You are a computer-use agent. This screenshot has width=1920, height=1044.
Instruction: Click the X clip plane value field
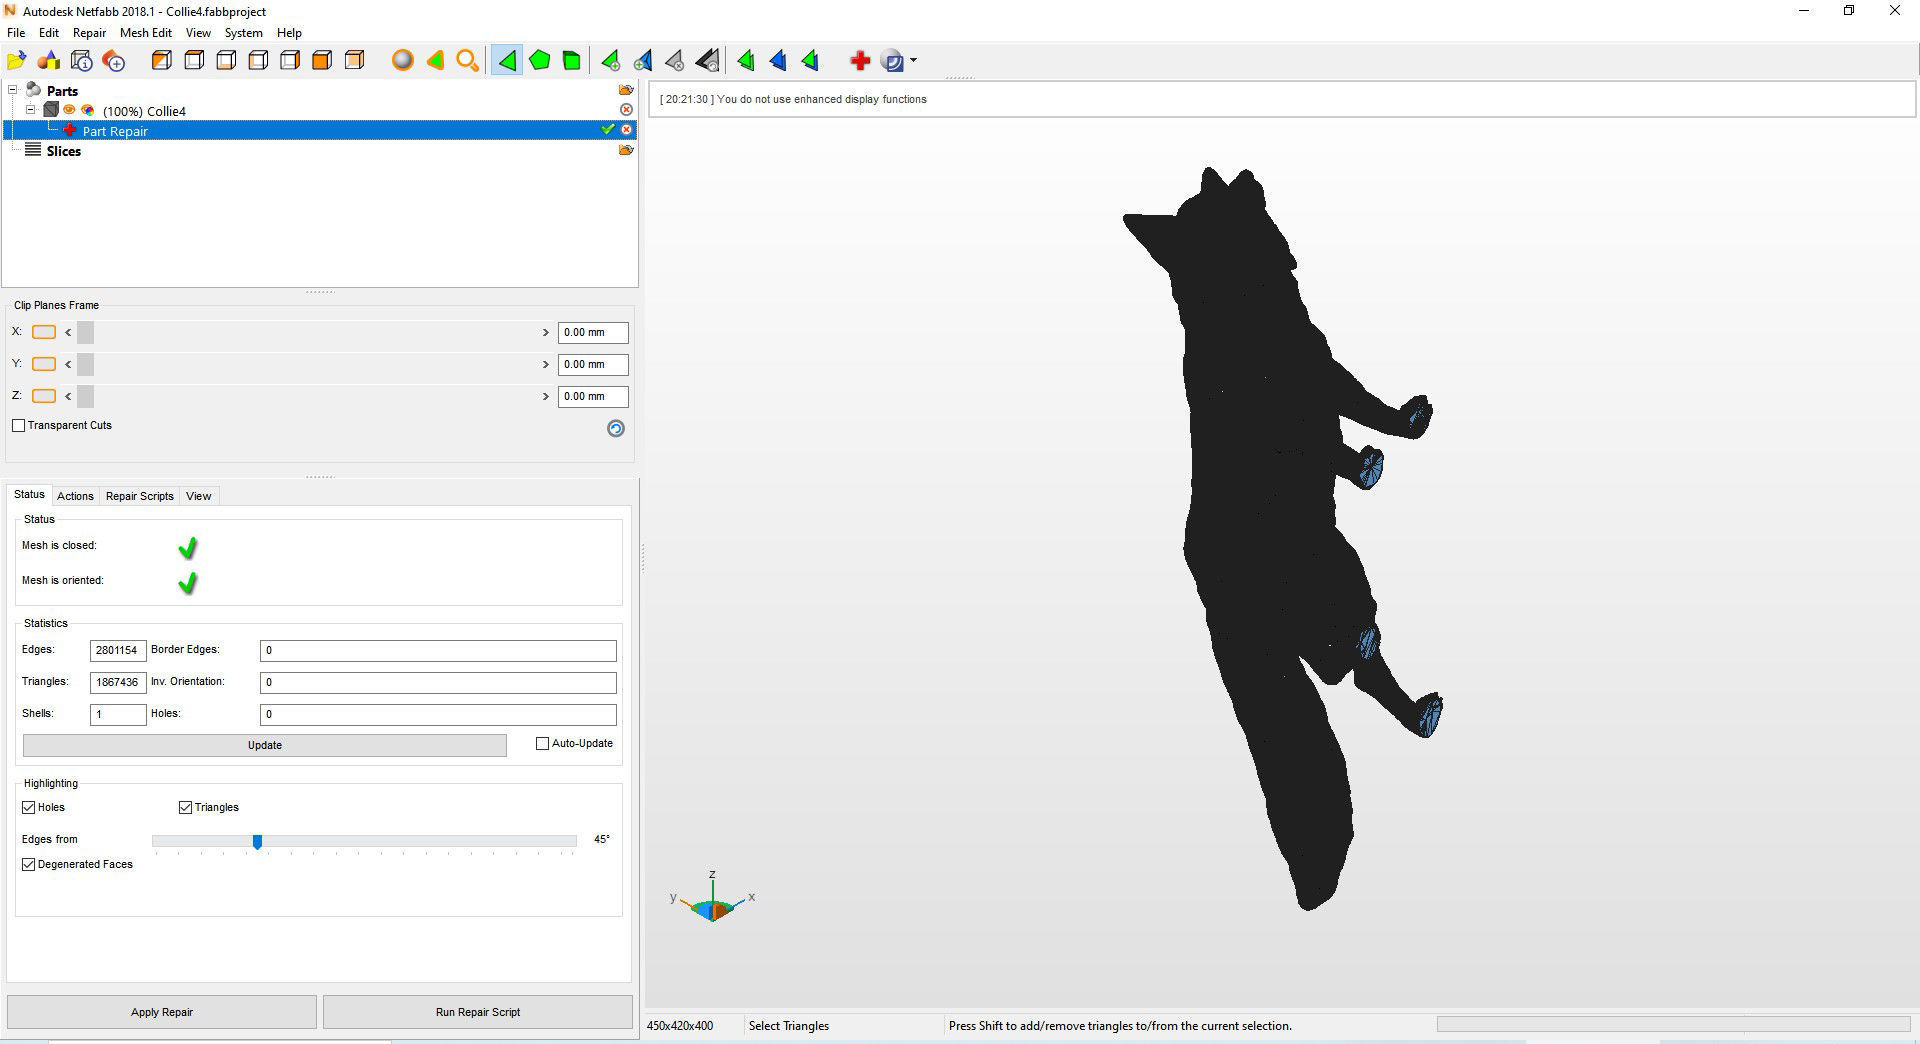593,332
